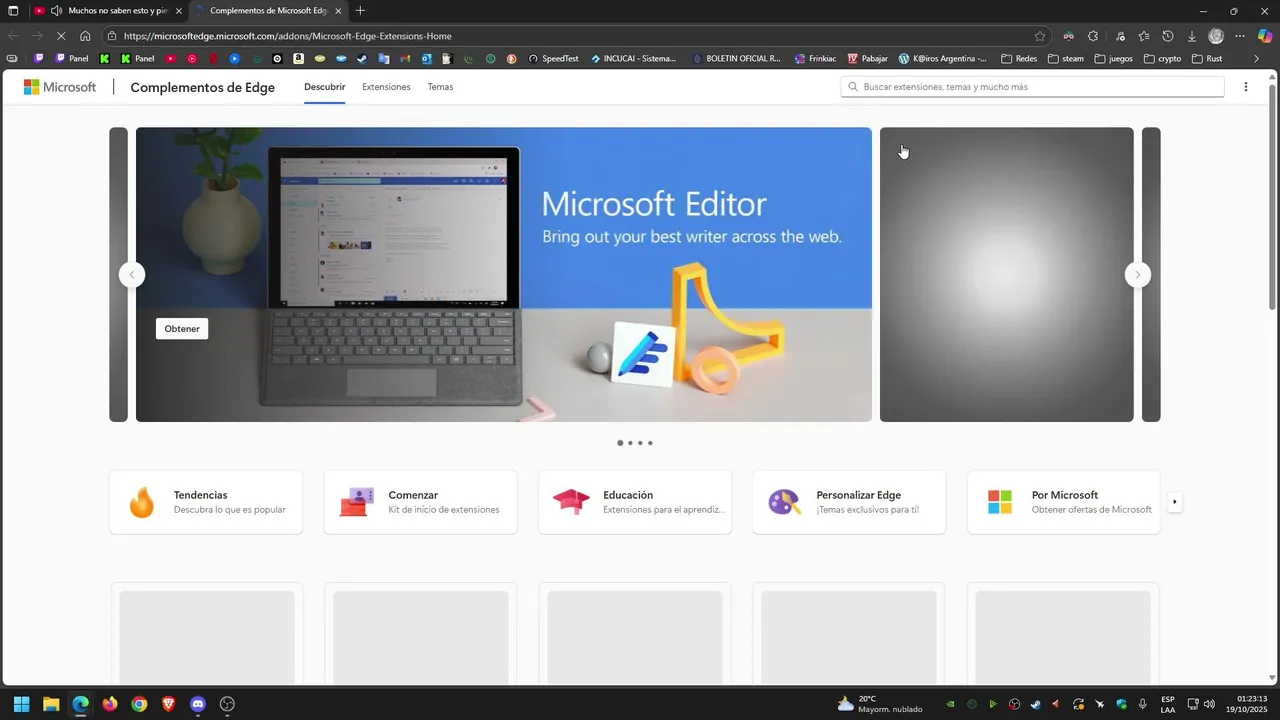The width and height of the screenshot is (1280, 720).
Task: Click the Obtener button on Microsoft Editor banner
Action: click(x=182, y=329)
